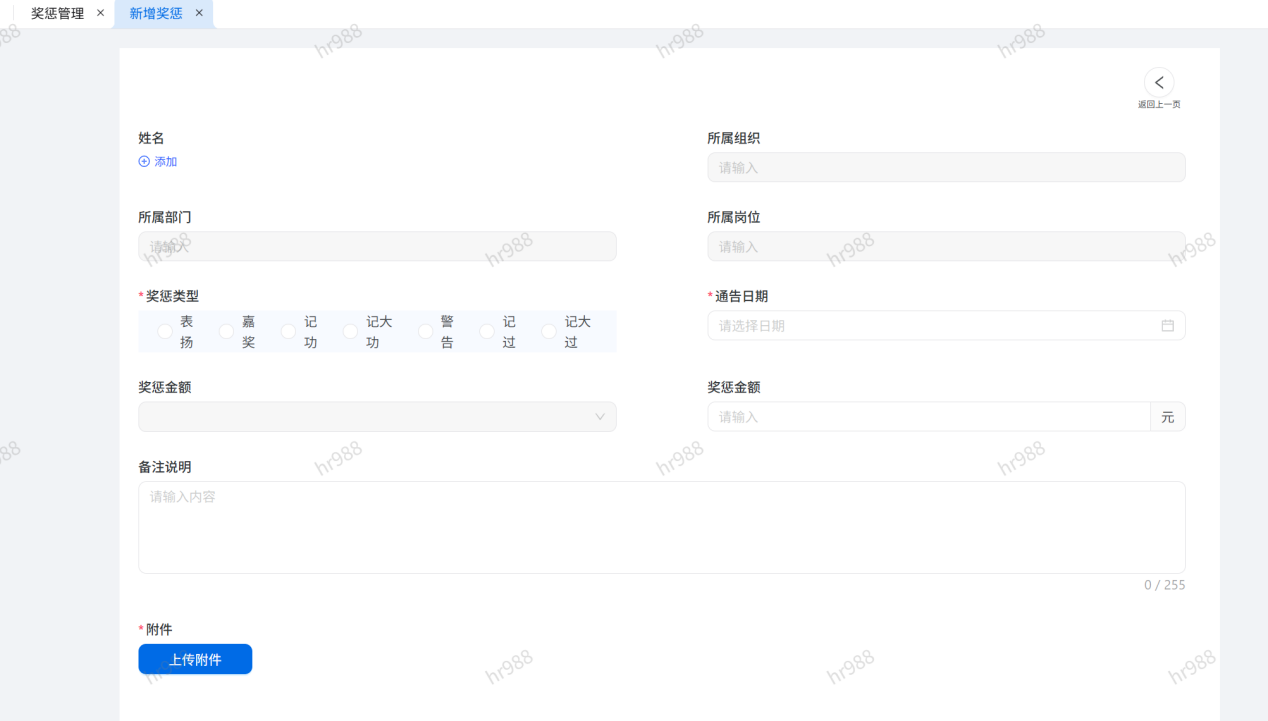The width and height of the screenshot is (1268, 721).
Task: Choose the 记过 radio option
Action: tap(487, 332)
